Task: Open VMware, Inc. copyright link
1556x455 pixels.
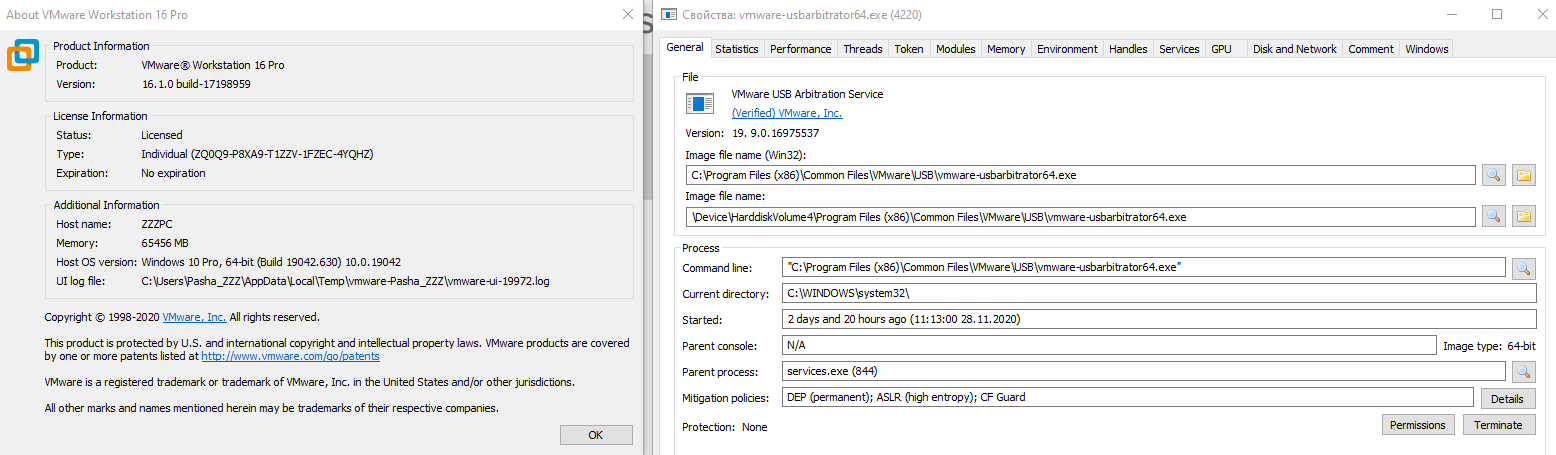Action: (x=194, y=317)
